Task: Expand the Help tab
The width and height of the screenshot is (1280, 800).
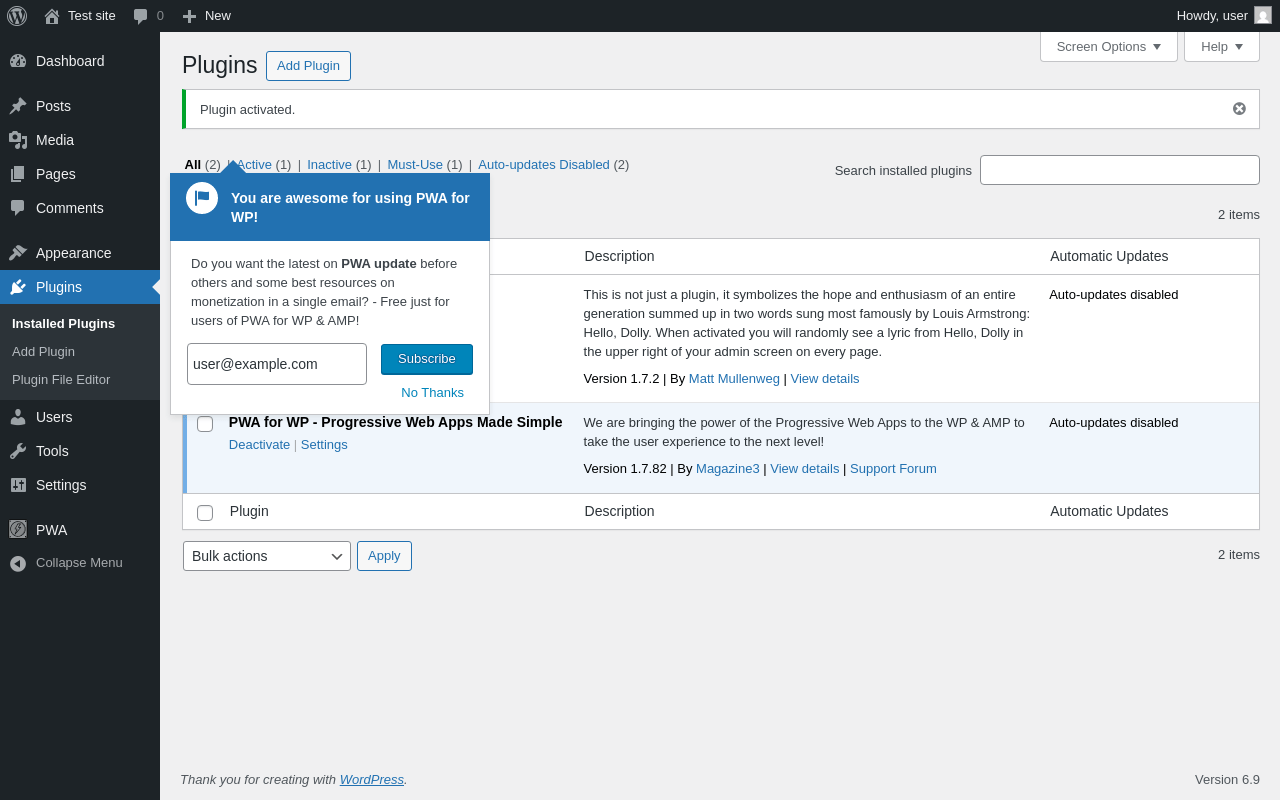Action: [x=1221, y=46]
